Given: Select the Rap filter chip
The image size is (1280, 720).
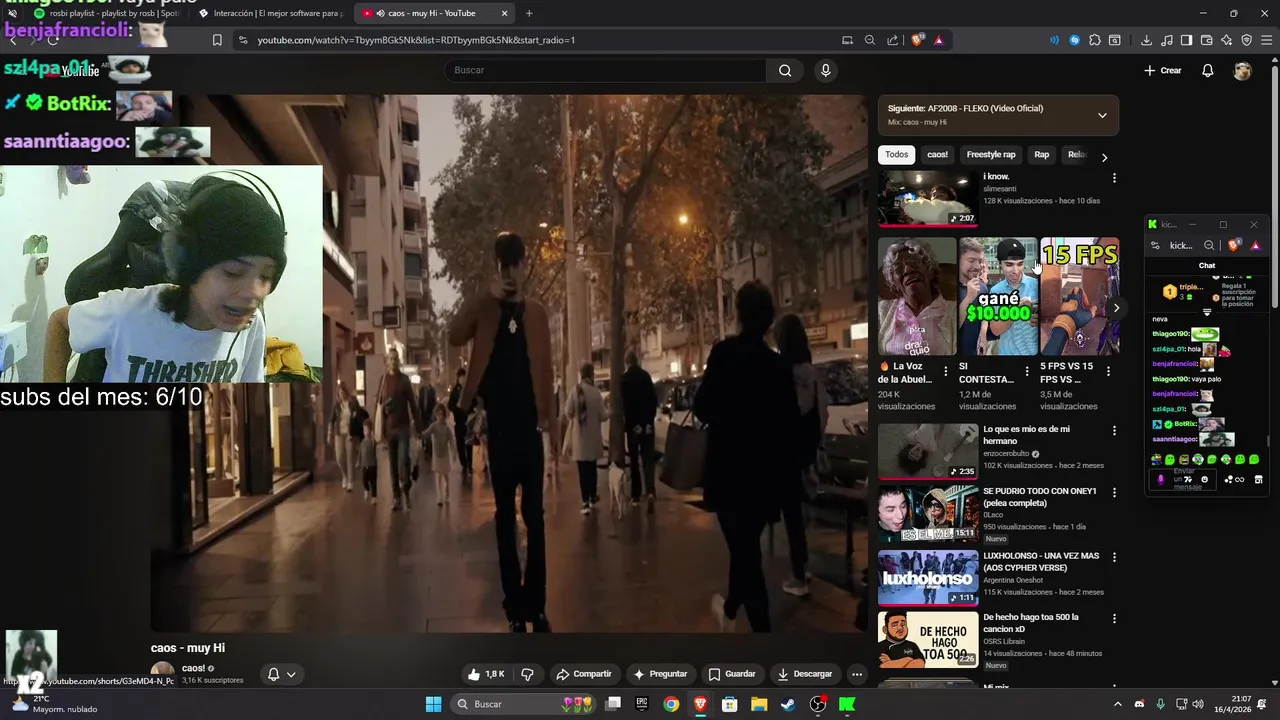Looking at the screenshot, I should point(1042,155).
